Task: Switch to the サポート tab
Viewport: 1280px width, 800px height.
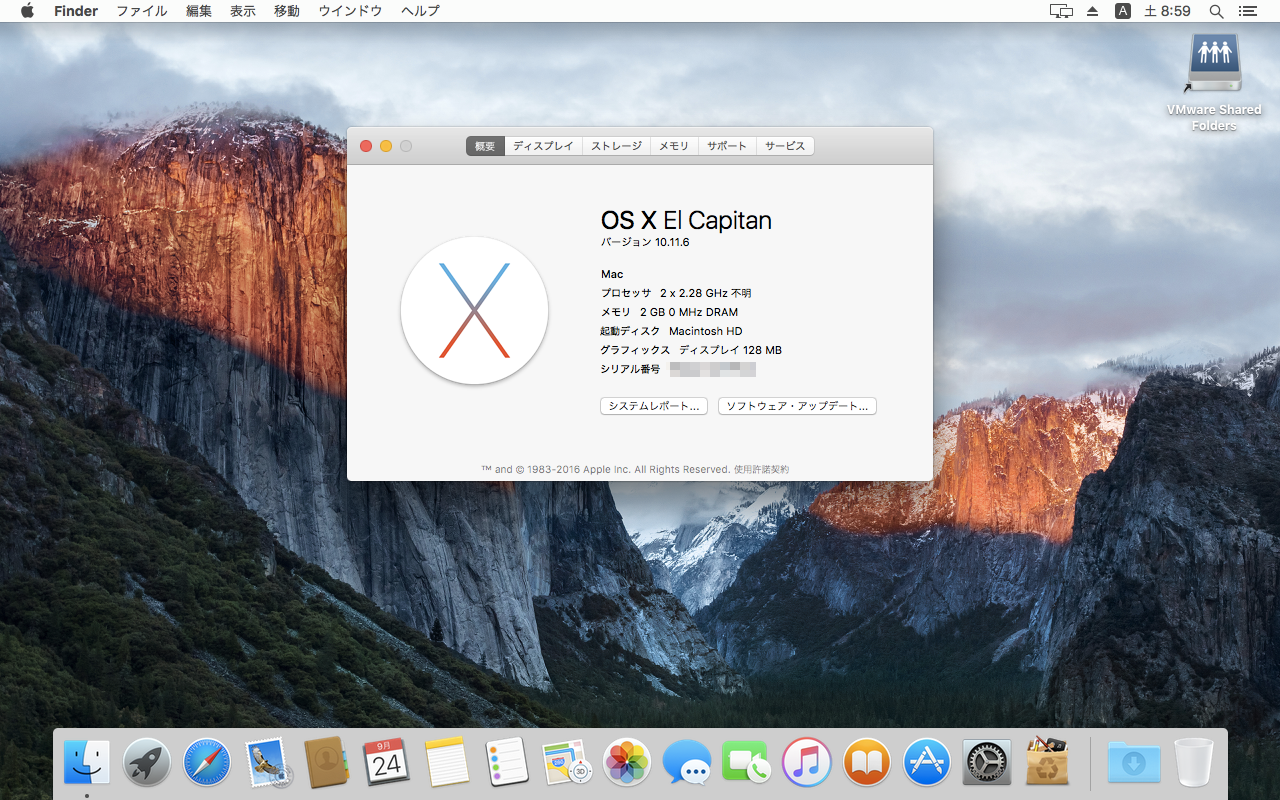Action: point(727,146)
